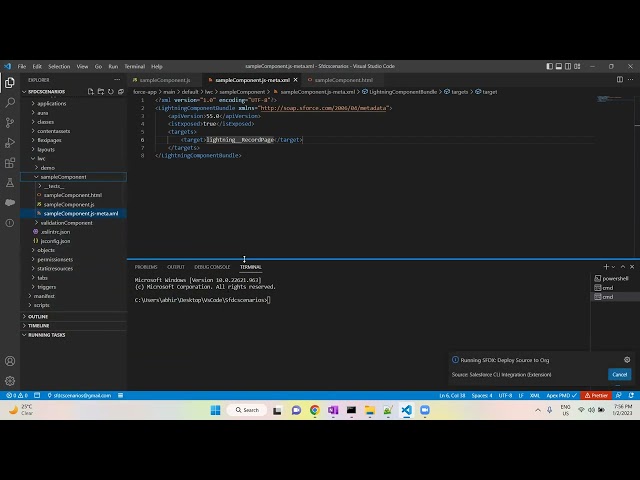640x480 pixels.
Task: Collapse the RUNNING TASKS section
Action: [47, 335]
